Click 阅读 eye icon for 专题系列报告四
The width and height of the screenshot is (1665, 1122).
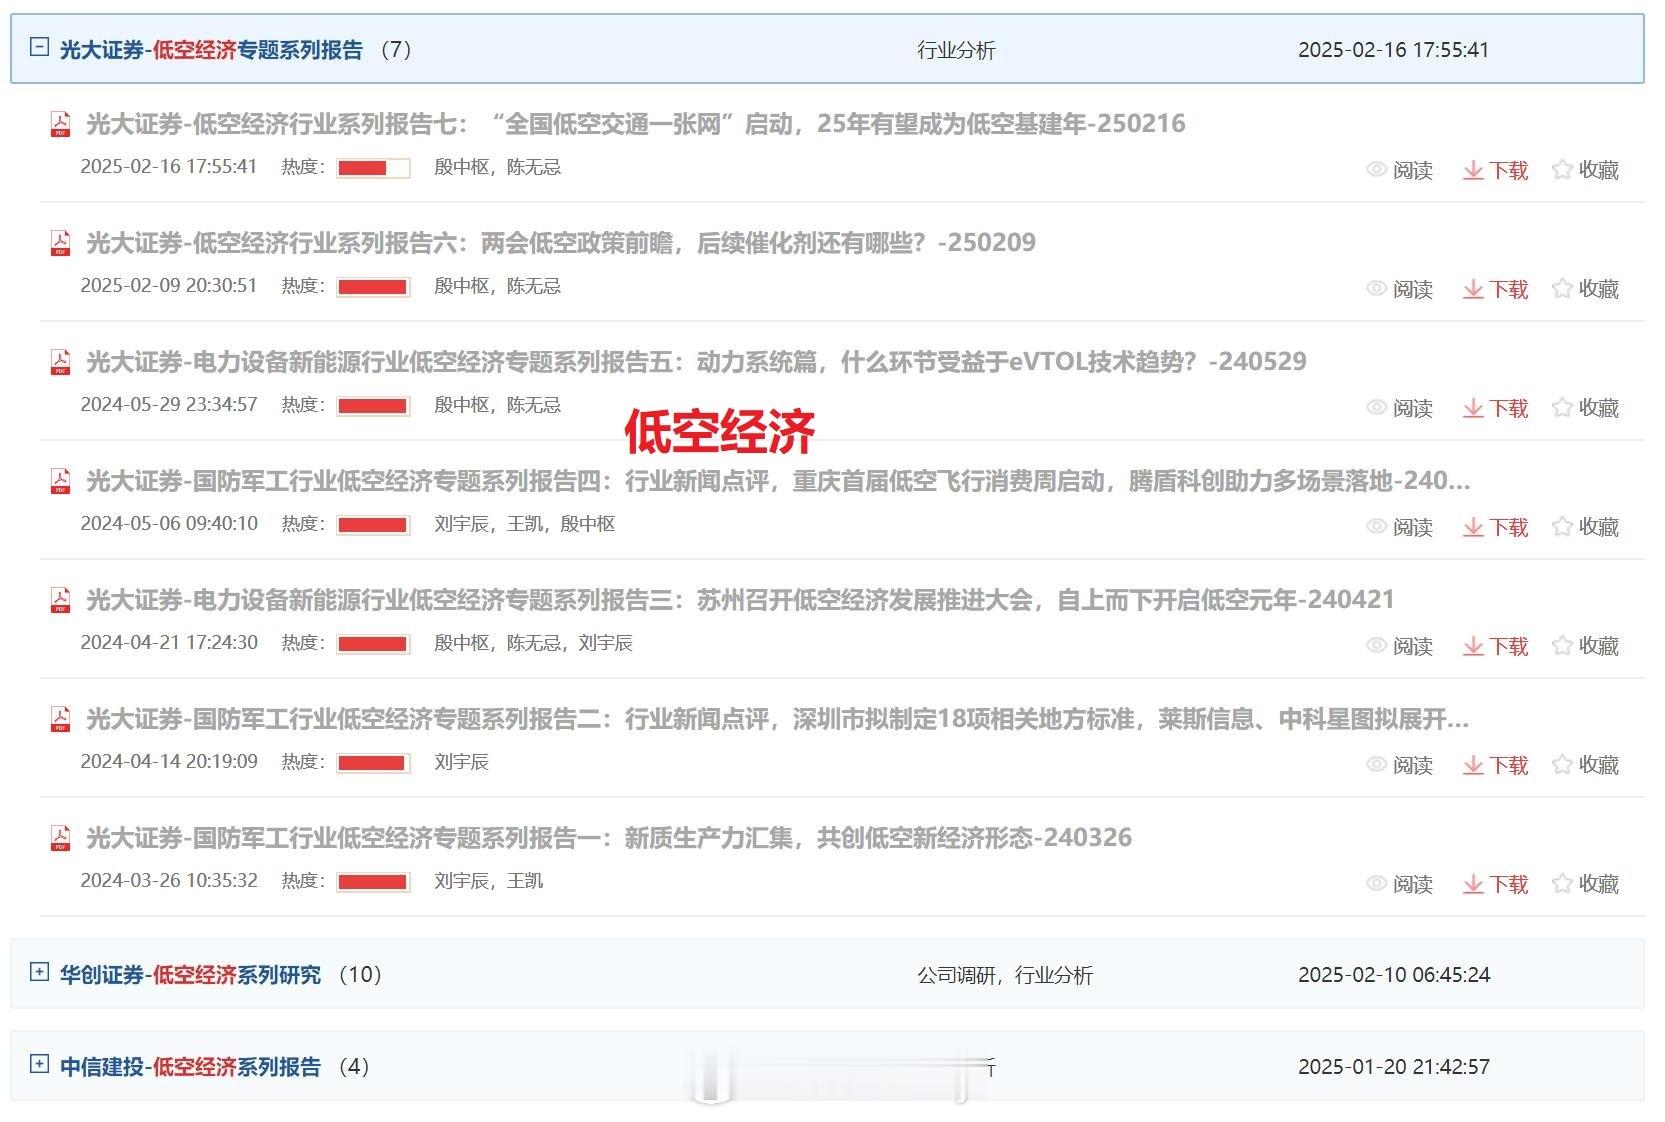pyautogui.click(x=1376, y=527)
